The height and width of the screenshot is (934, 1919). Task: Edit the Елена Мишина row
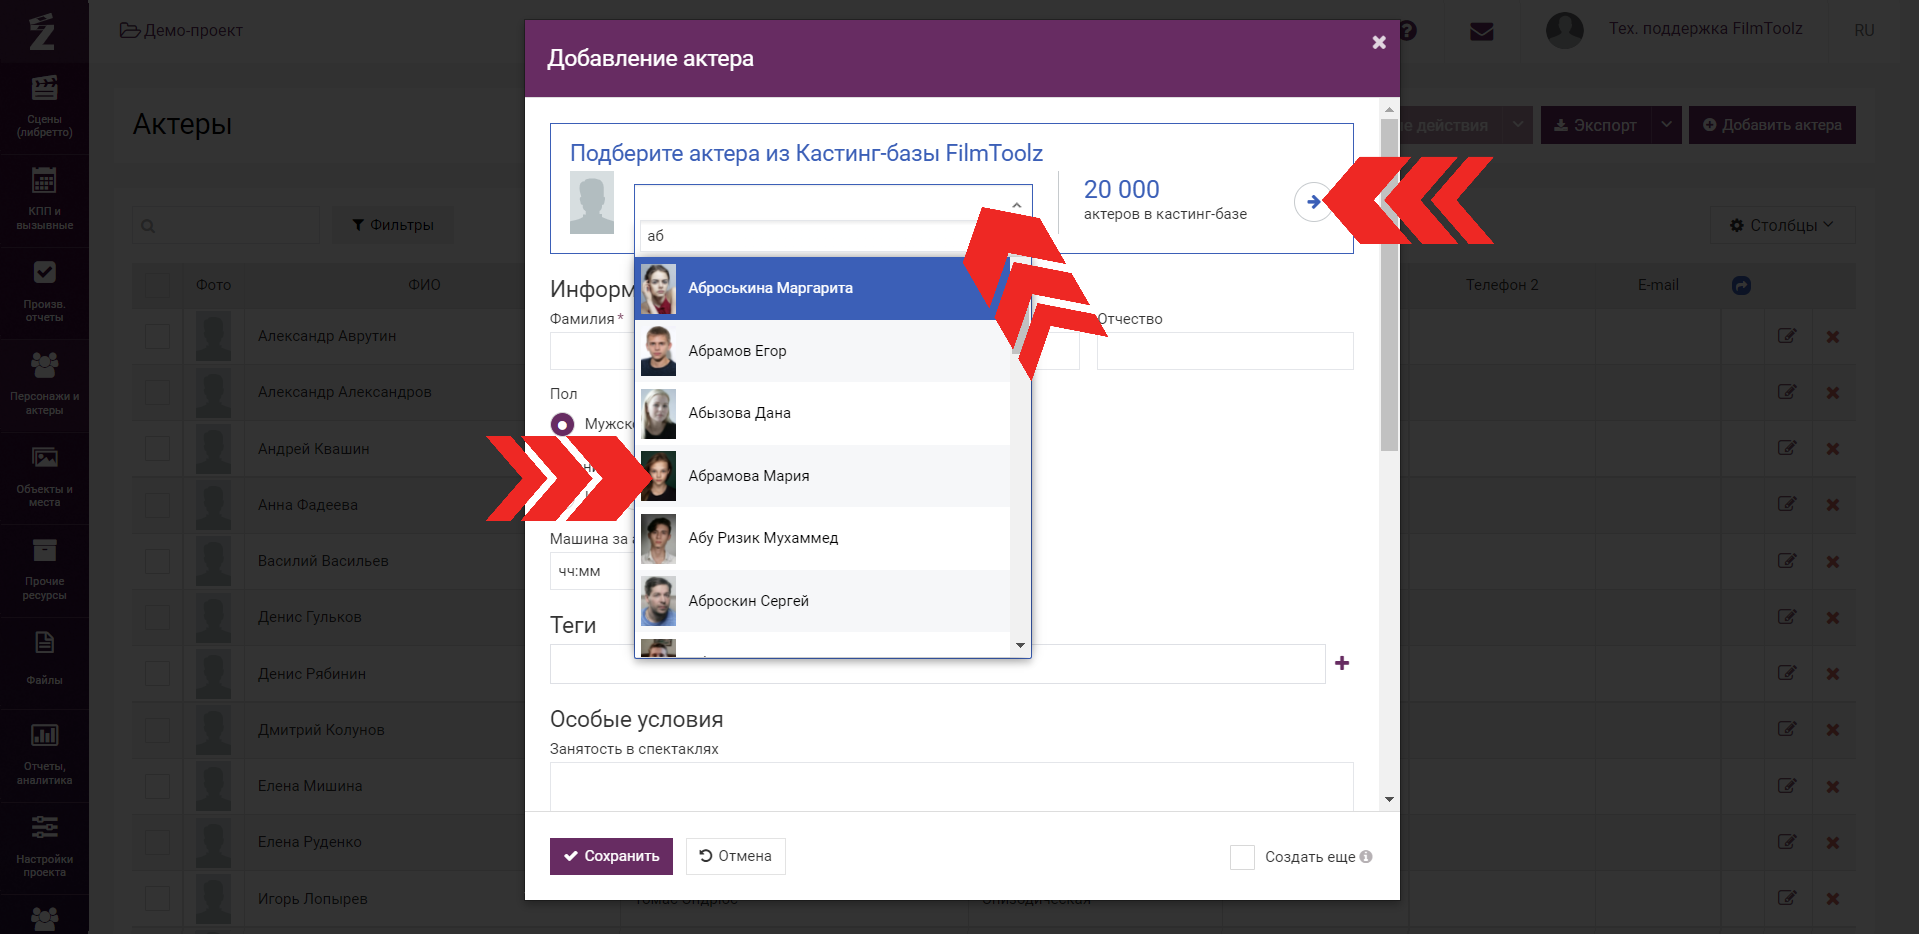[x=1787, y=785]
